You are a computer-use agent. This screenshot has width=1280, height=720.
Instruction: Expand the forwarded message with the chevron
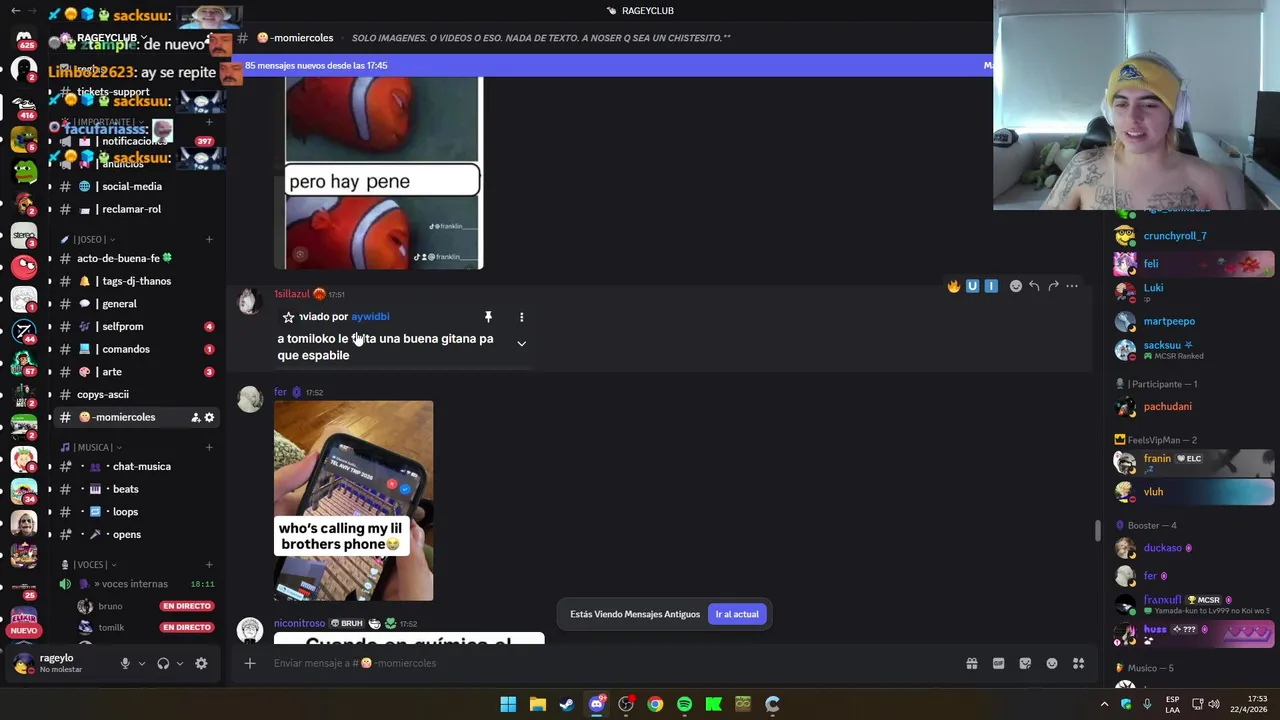(x=521, y=343)
